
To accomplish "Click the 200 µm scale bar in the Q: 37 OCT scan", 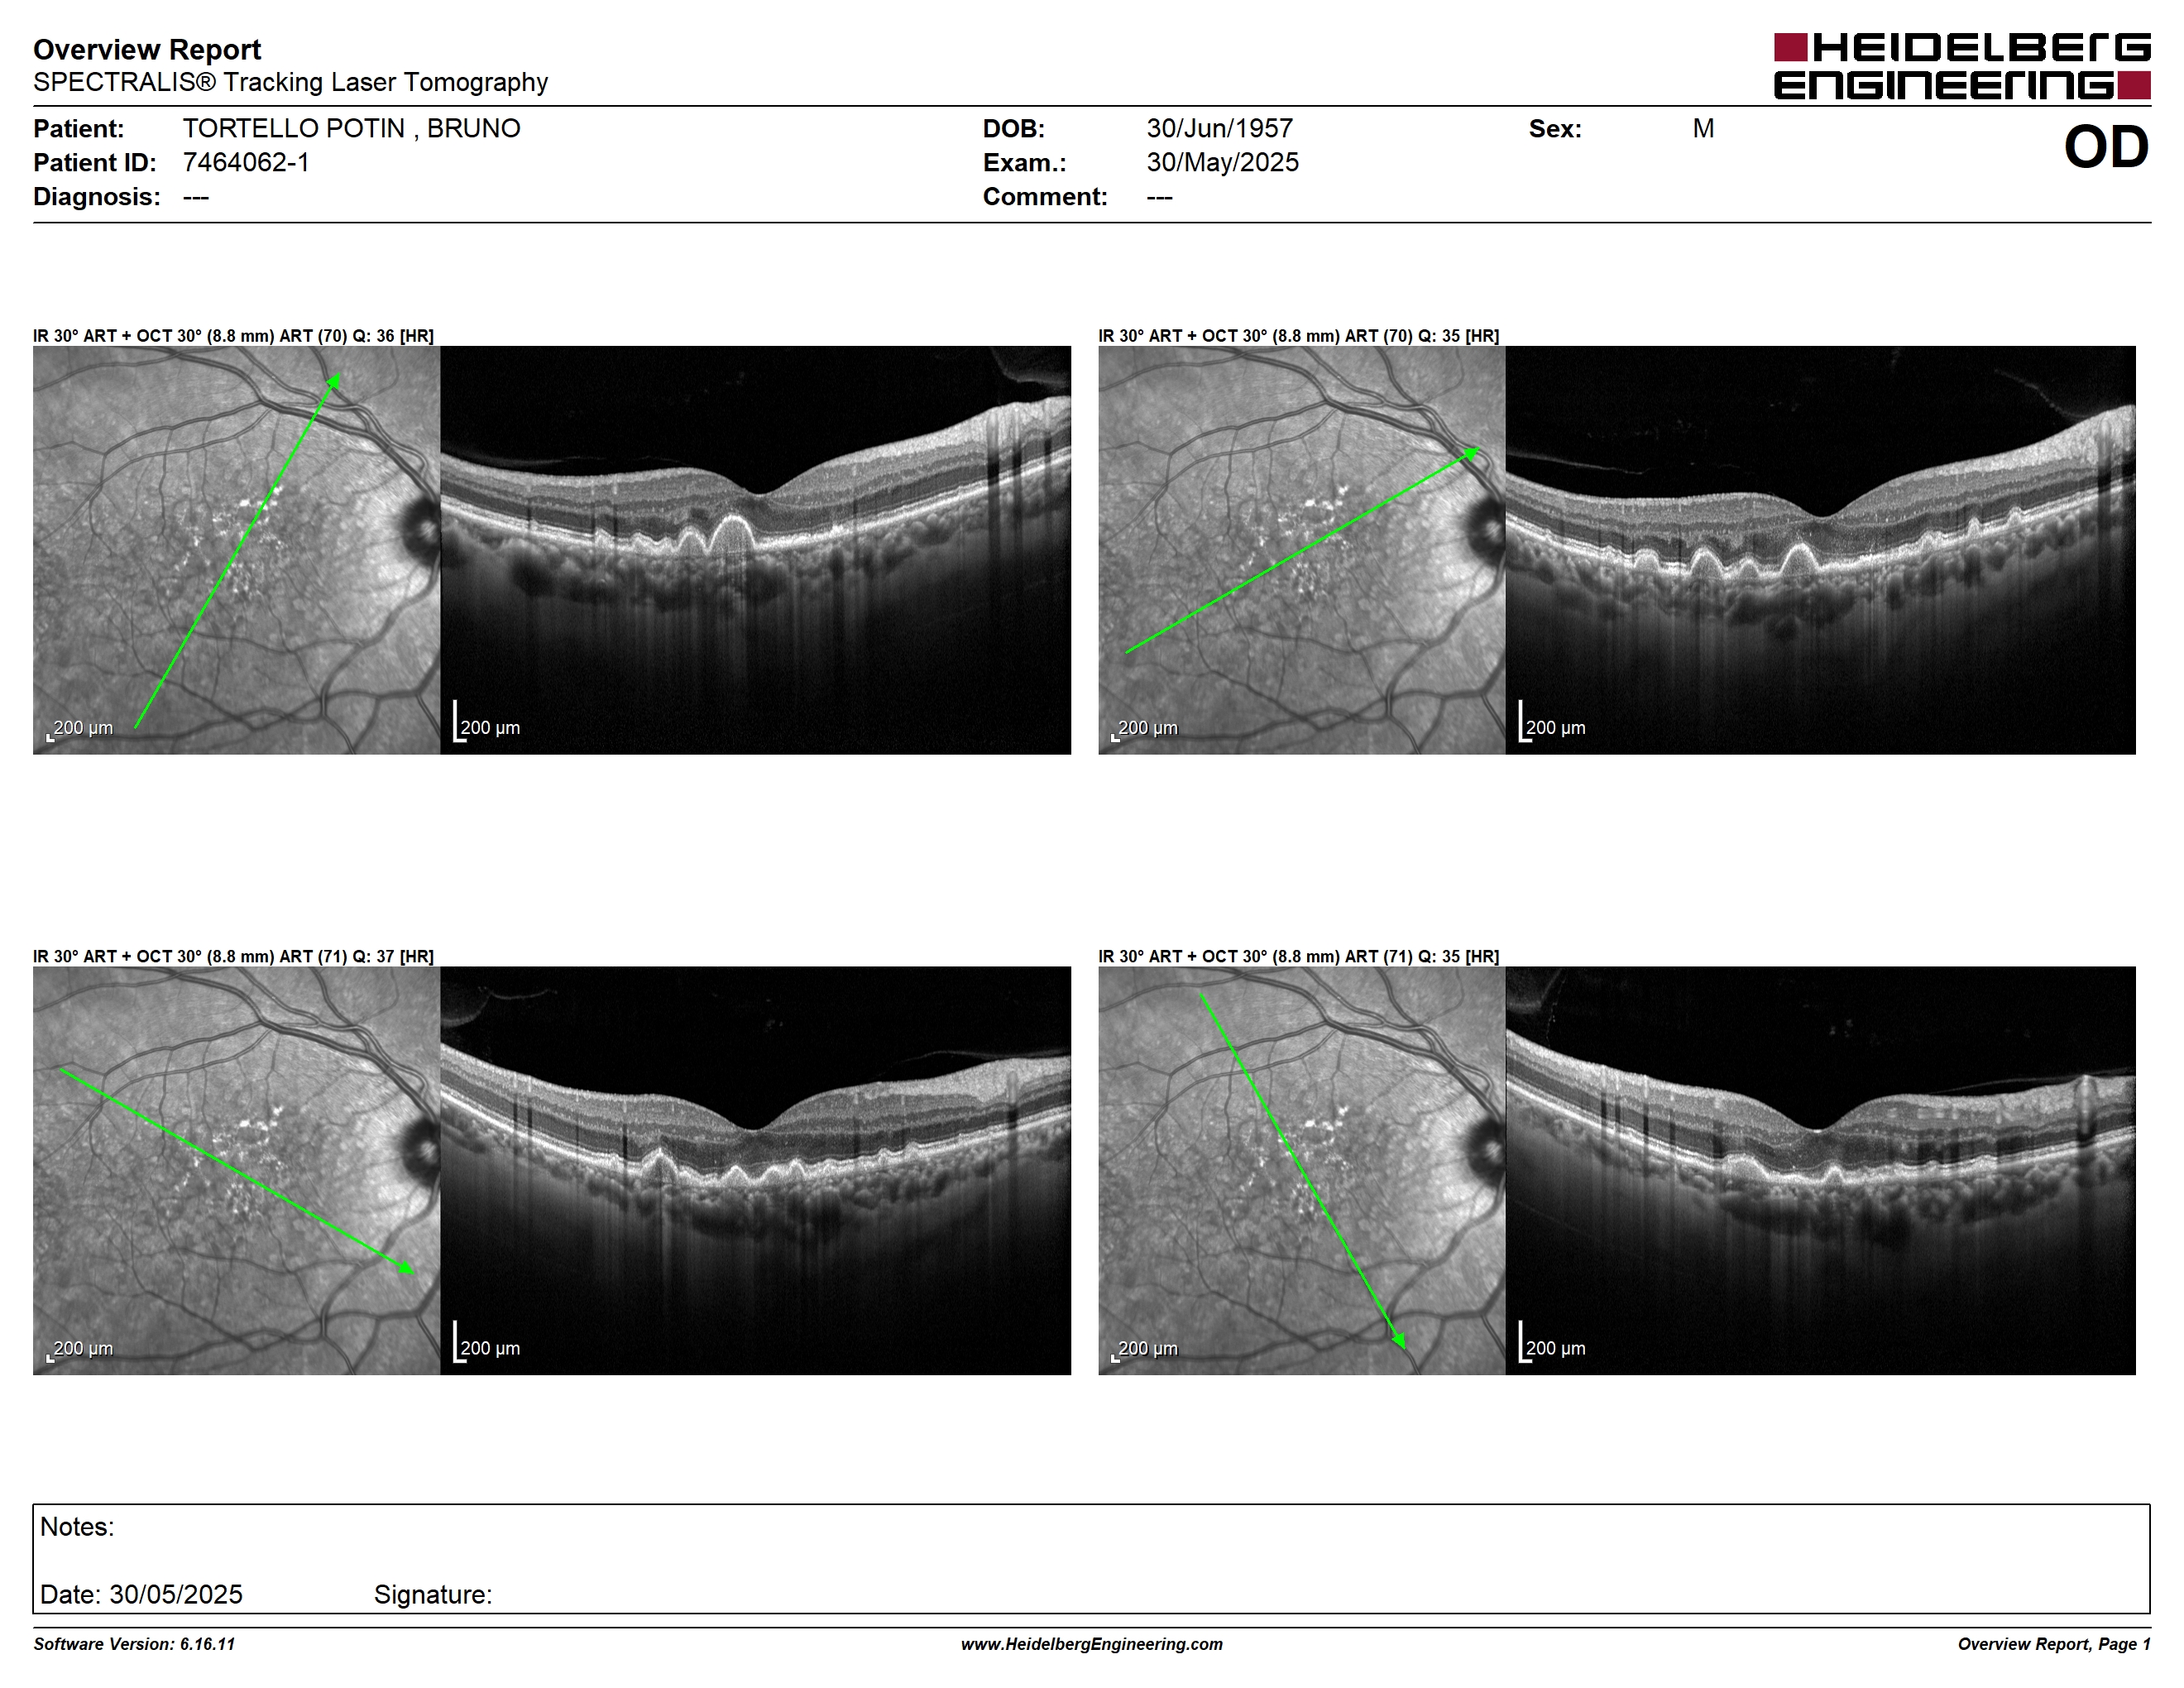I will tap(487, 1343).
